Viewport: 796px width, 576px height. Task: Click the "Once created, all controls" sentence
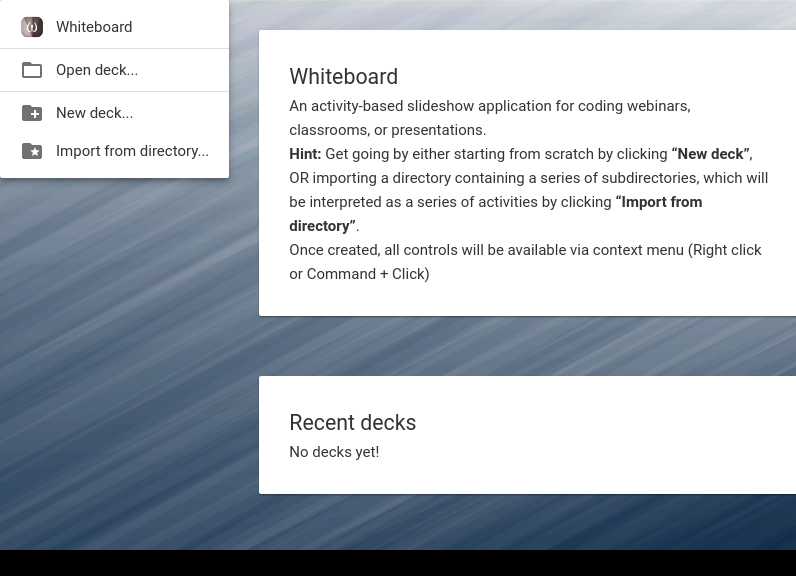point(525,250)
